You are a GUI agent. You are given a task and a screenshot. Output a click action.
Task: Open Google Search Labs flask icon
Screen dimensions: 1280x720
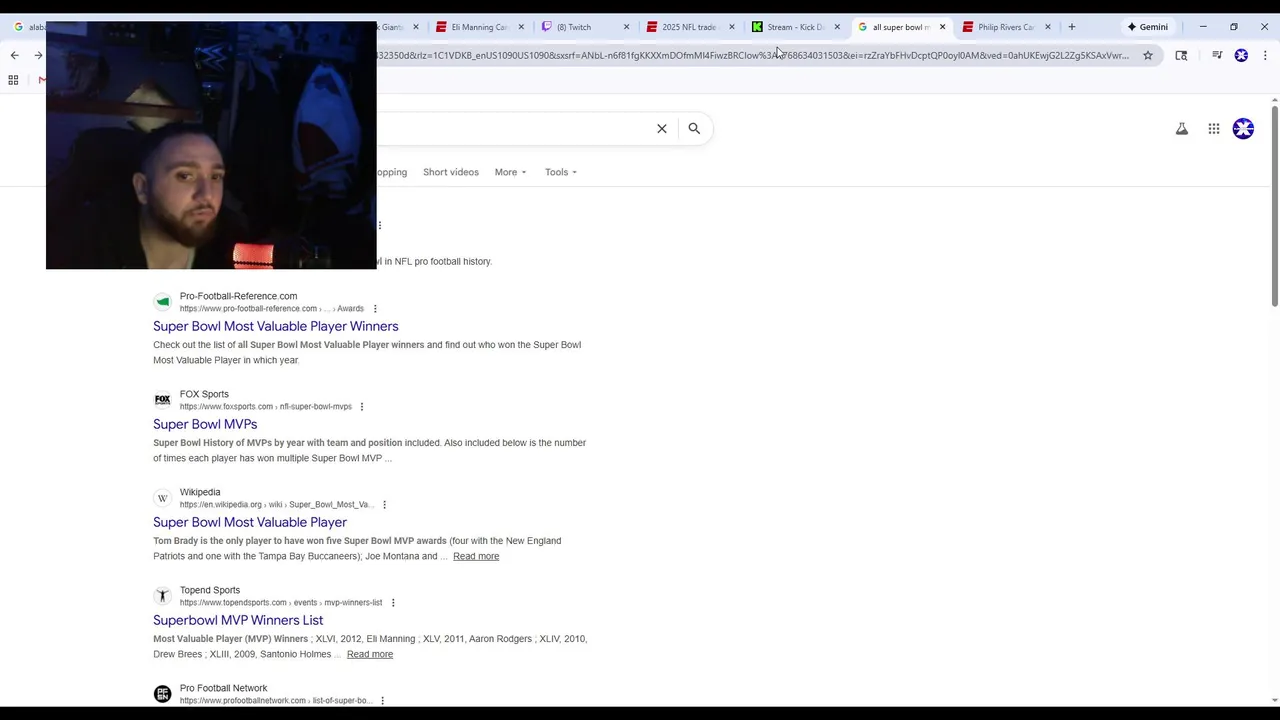(1182, 128)
